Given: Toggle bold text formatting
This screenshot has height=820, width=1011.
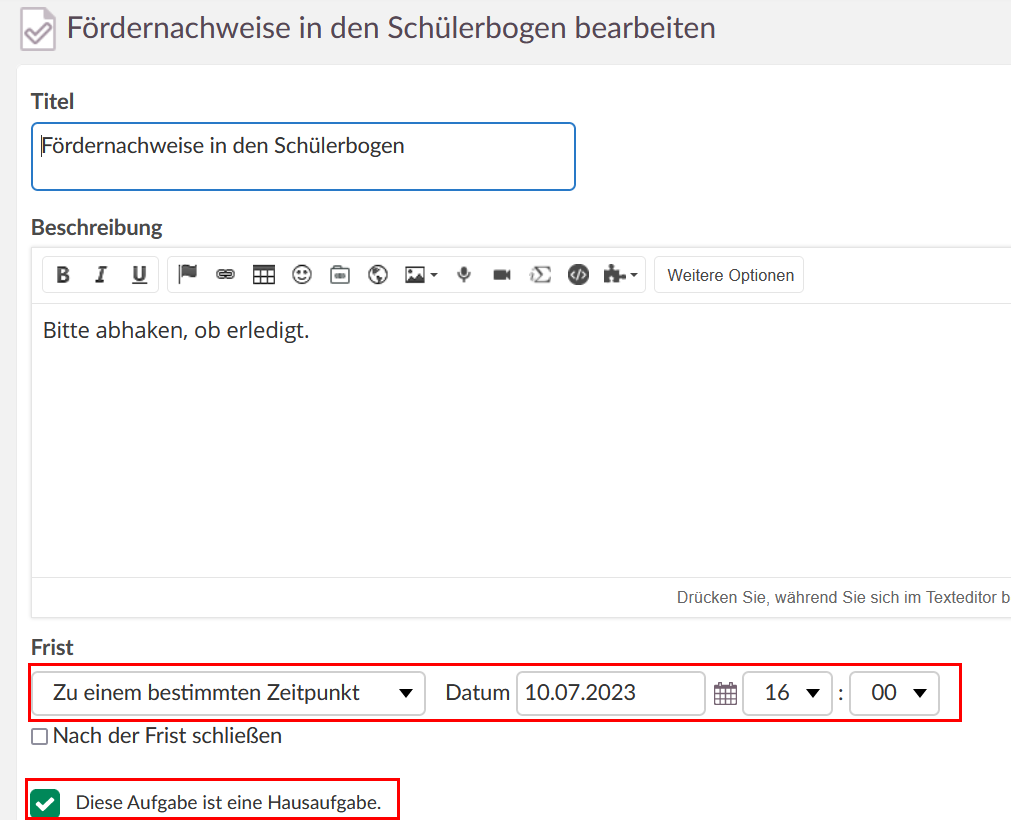Looking at the screenshot, I should pos(63,275).
